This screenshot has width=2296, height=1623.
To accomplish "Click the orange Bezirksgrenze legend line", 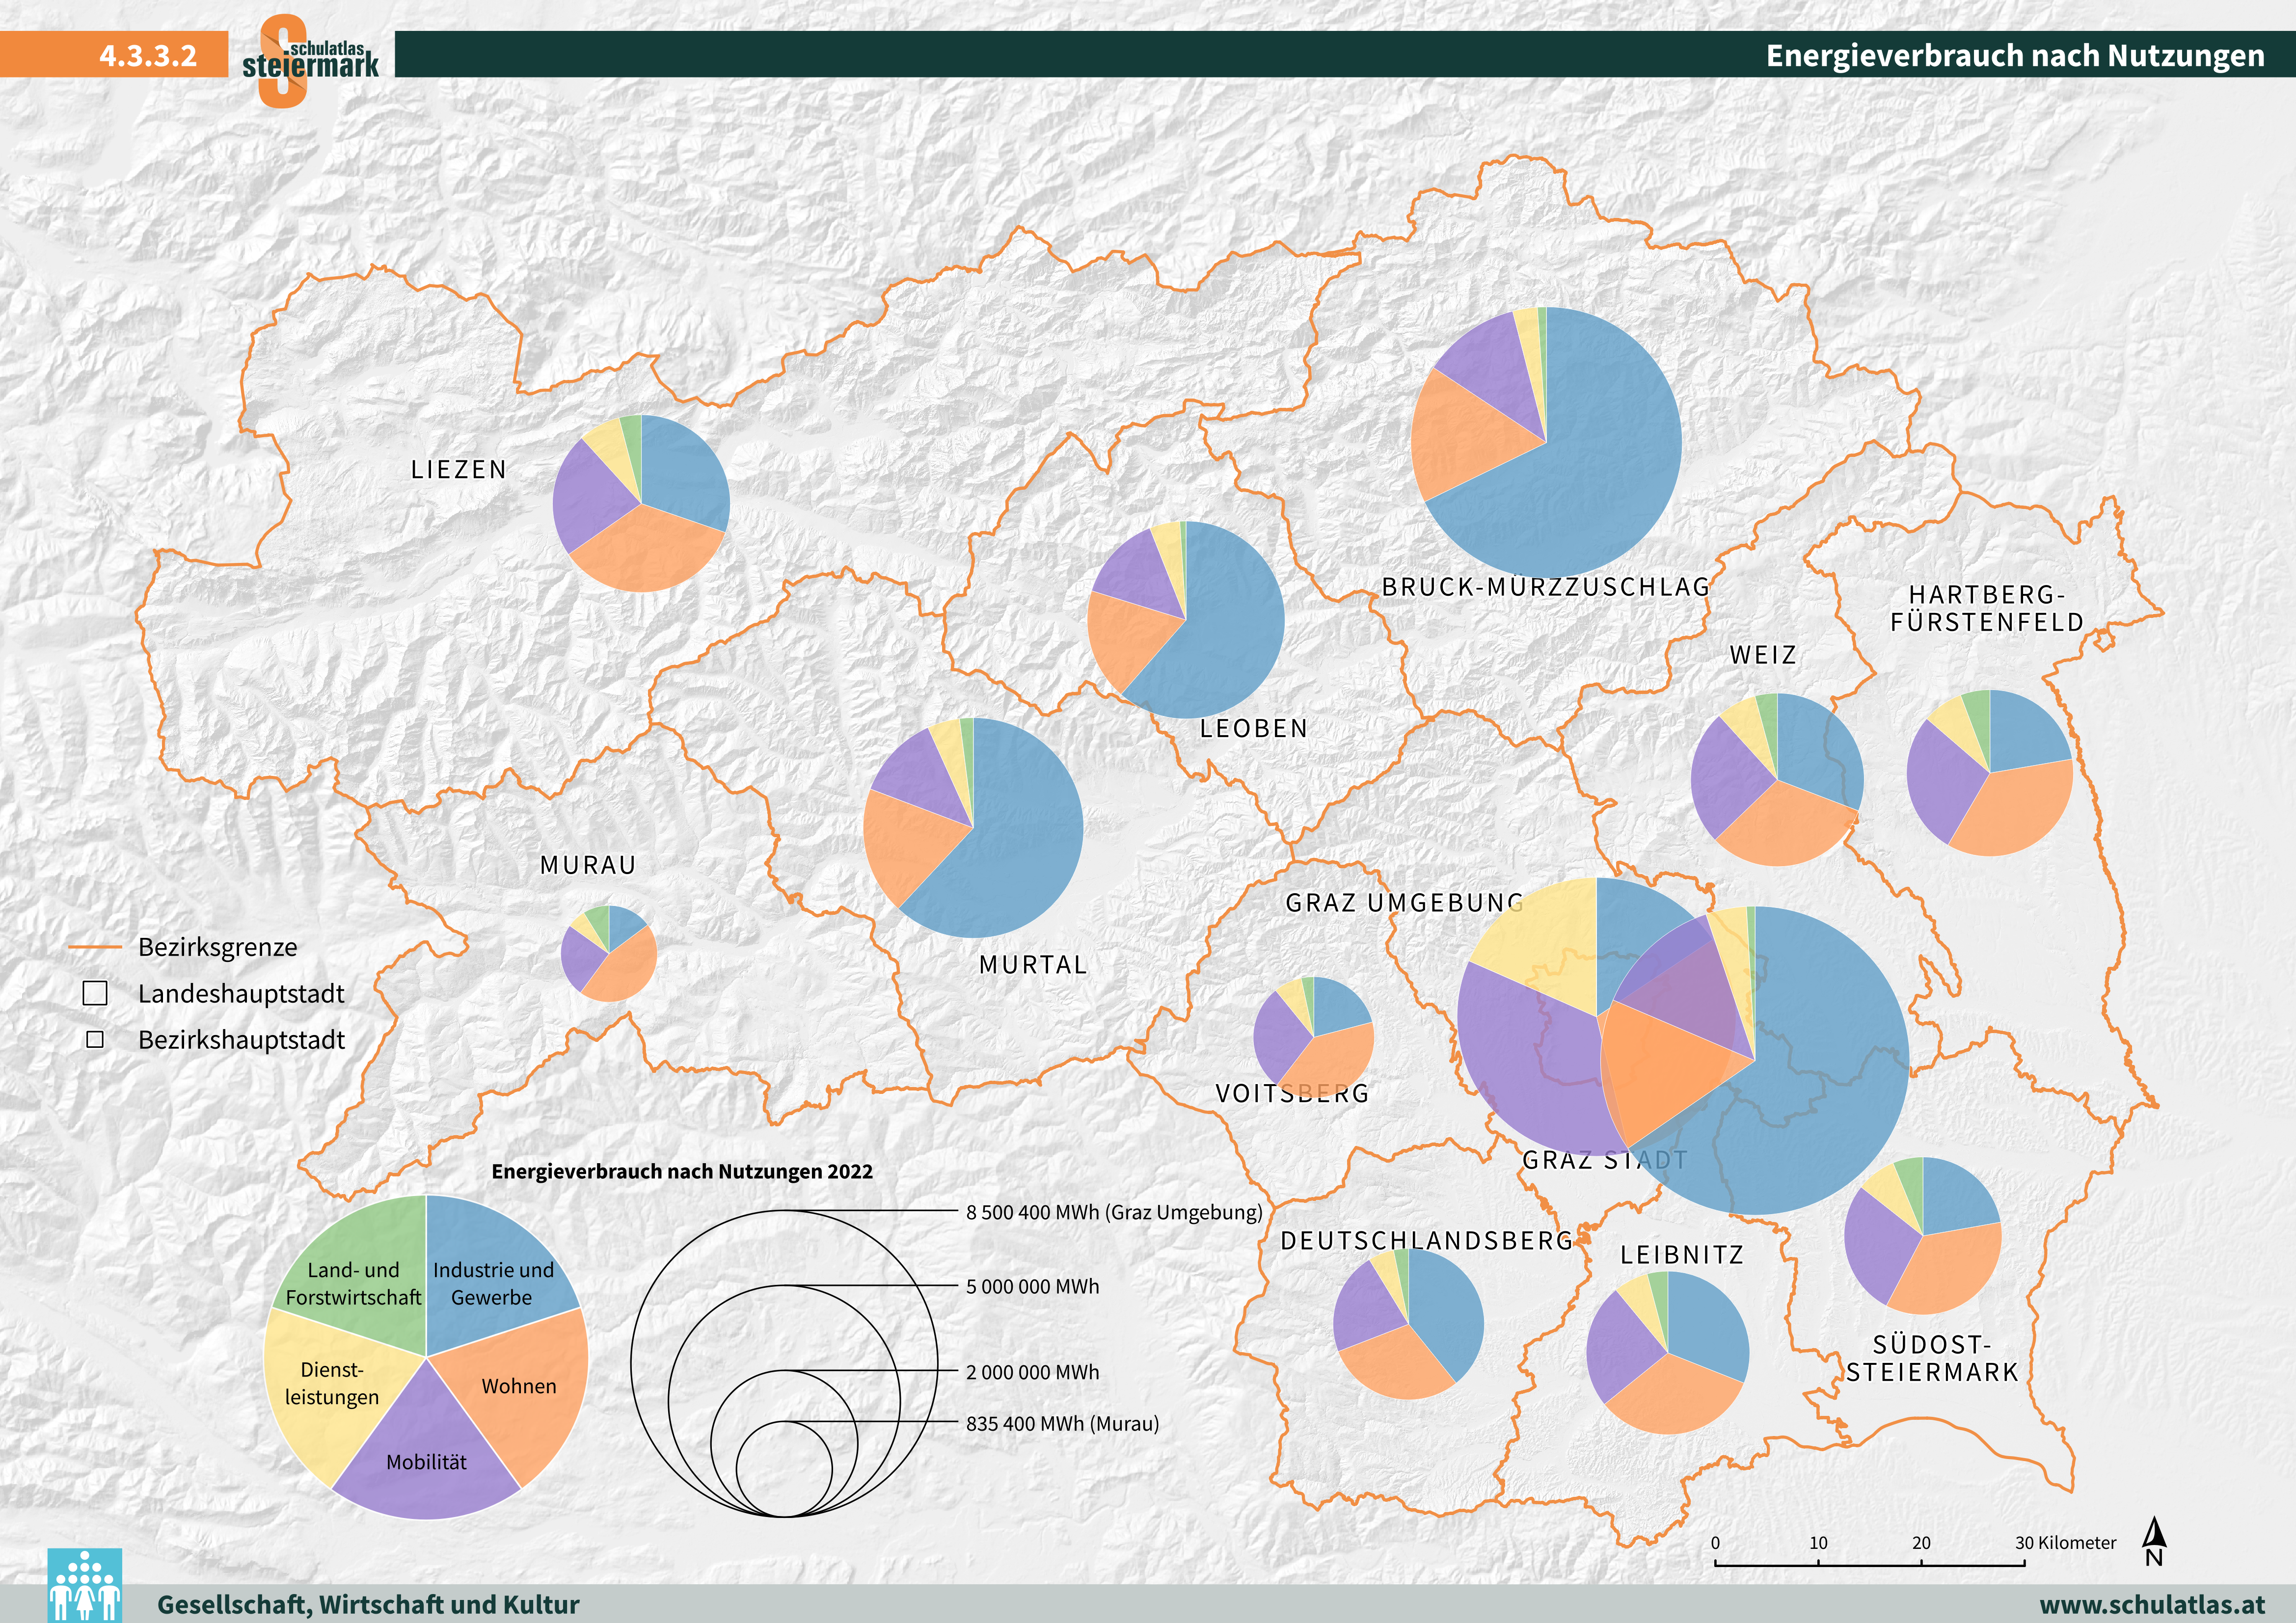I will point(95,946).
